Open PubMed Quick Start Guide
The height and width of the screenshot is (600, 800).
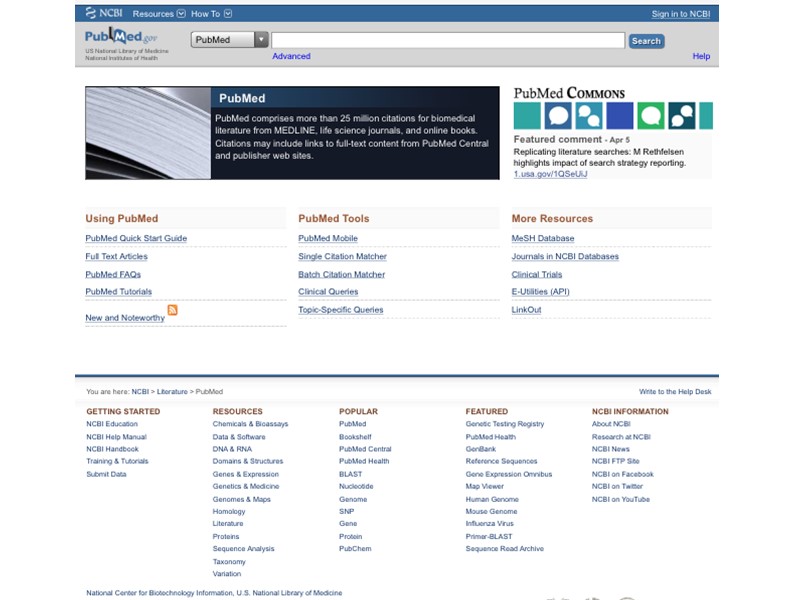pos(136,238)
